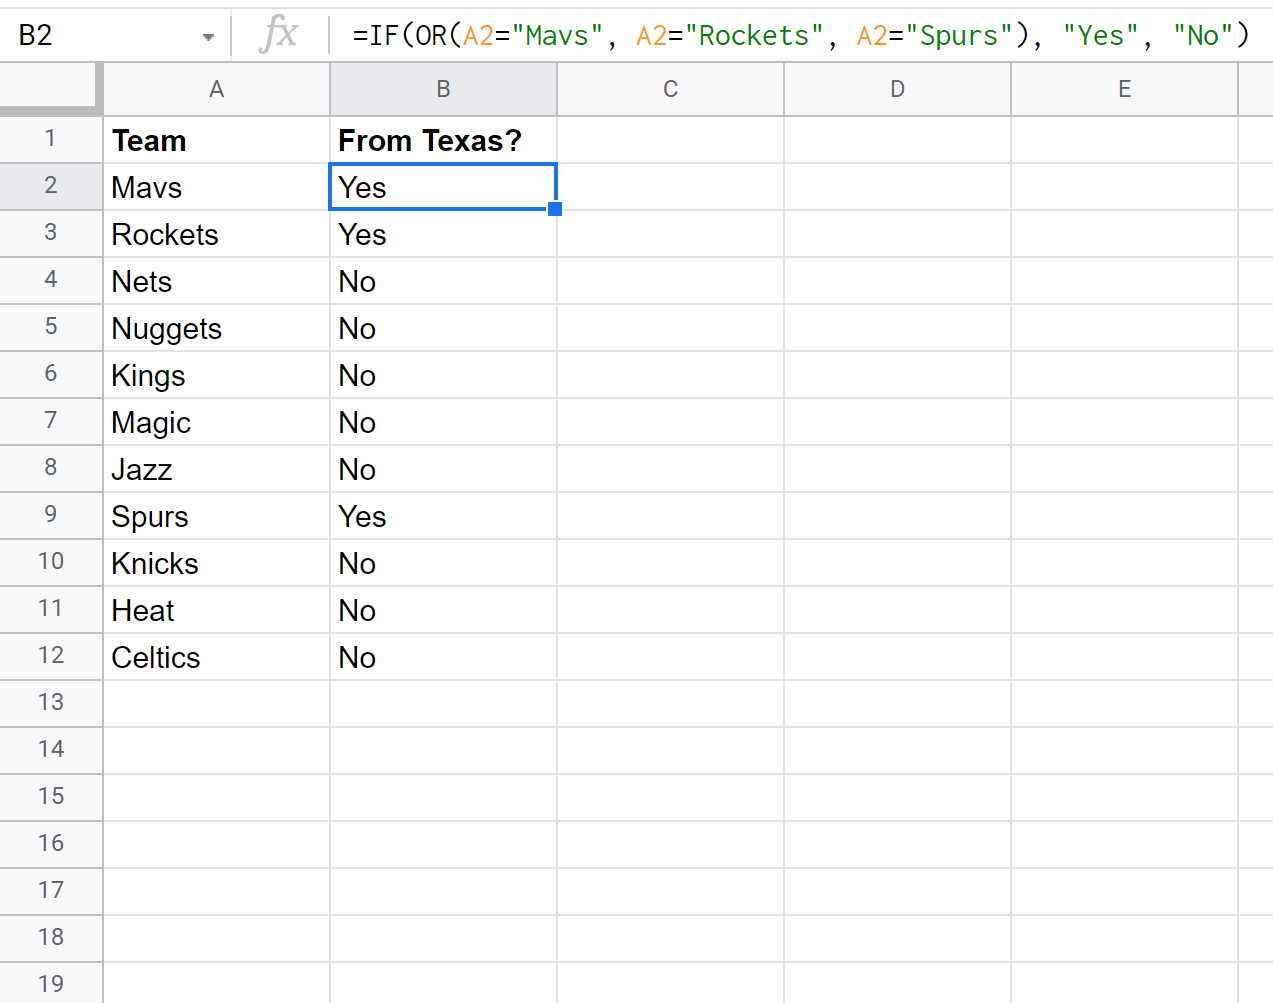Open the Name box dropdown arrow
The height and width of the screenshot is (1003, 1273).
click(x=208, y=37)
